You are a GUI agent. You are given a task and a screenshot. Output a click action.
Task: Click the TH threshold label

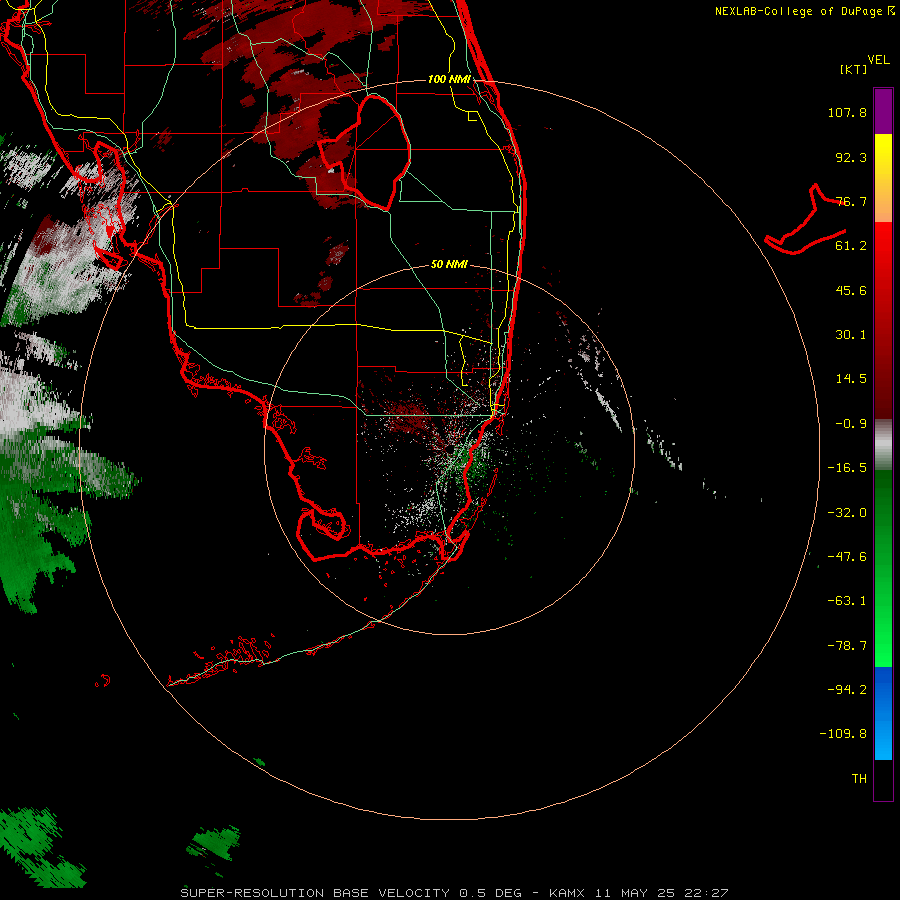[x=859, y=778]
